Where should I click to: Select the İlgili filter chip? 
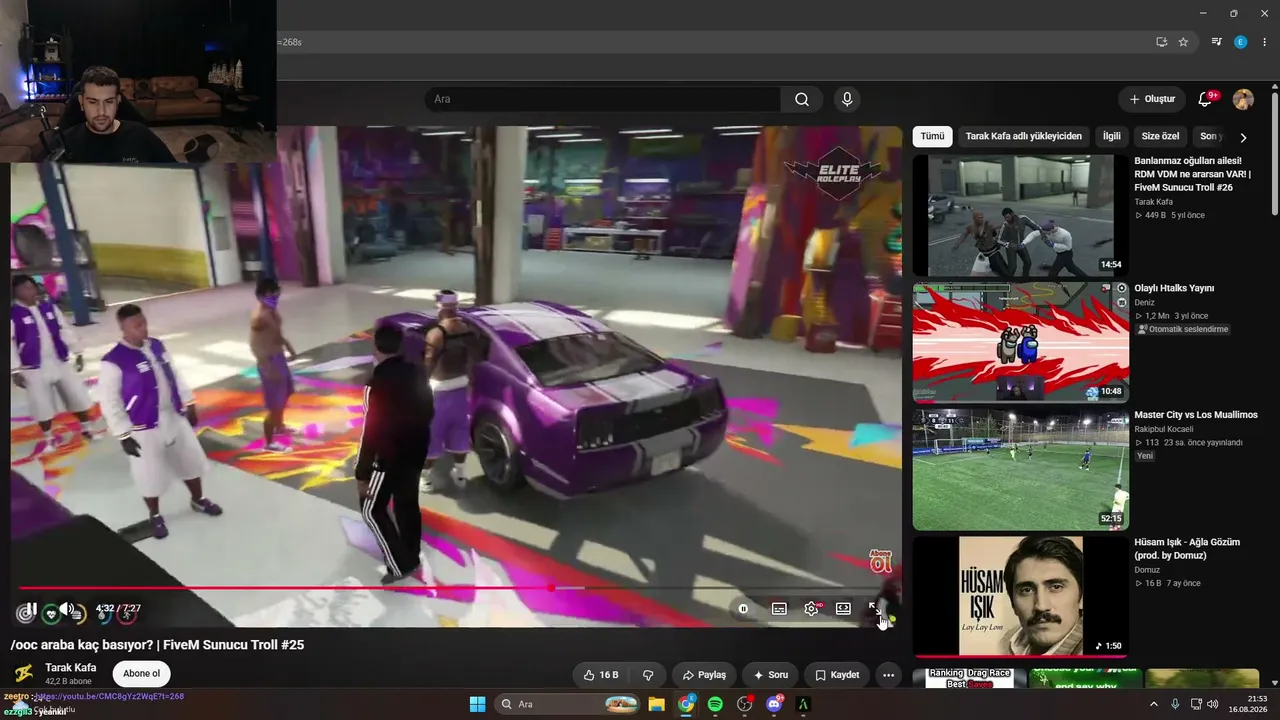click(1112, 136)
